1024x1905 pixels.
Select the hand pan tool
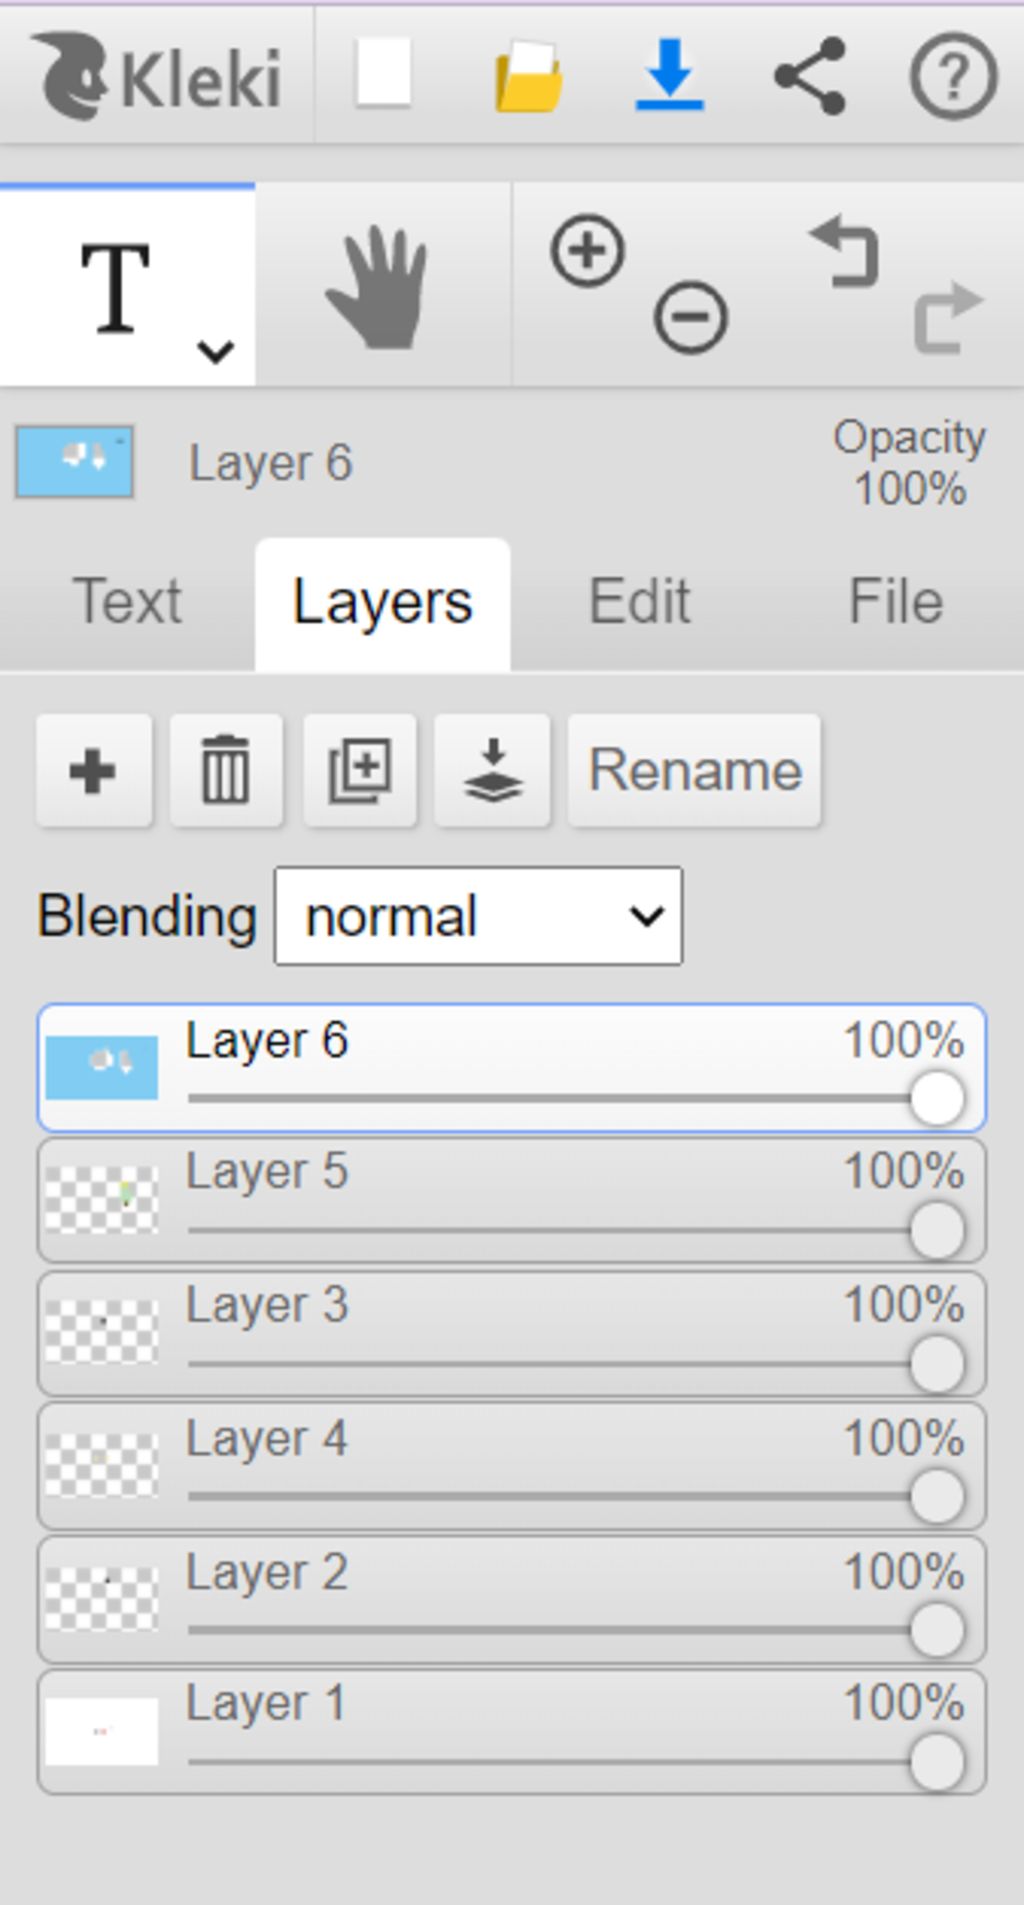[x=378, y=288]
